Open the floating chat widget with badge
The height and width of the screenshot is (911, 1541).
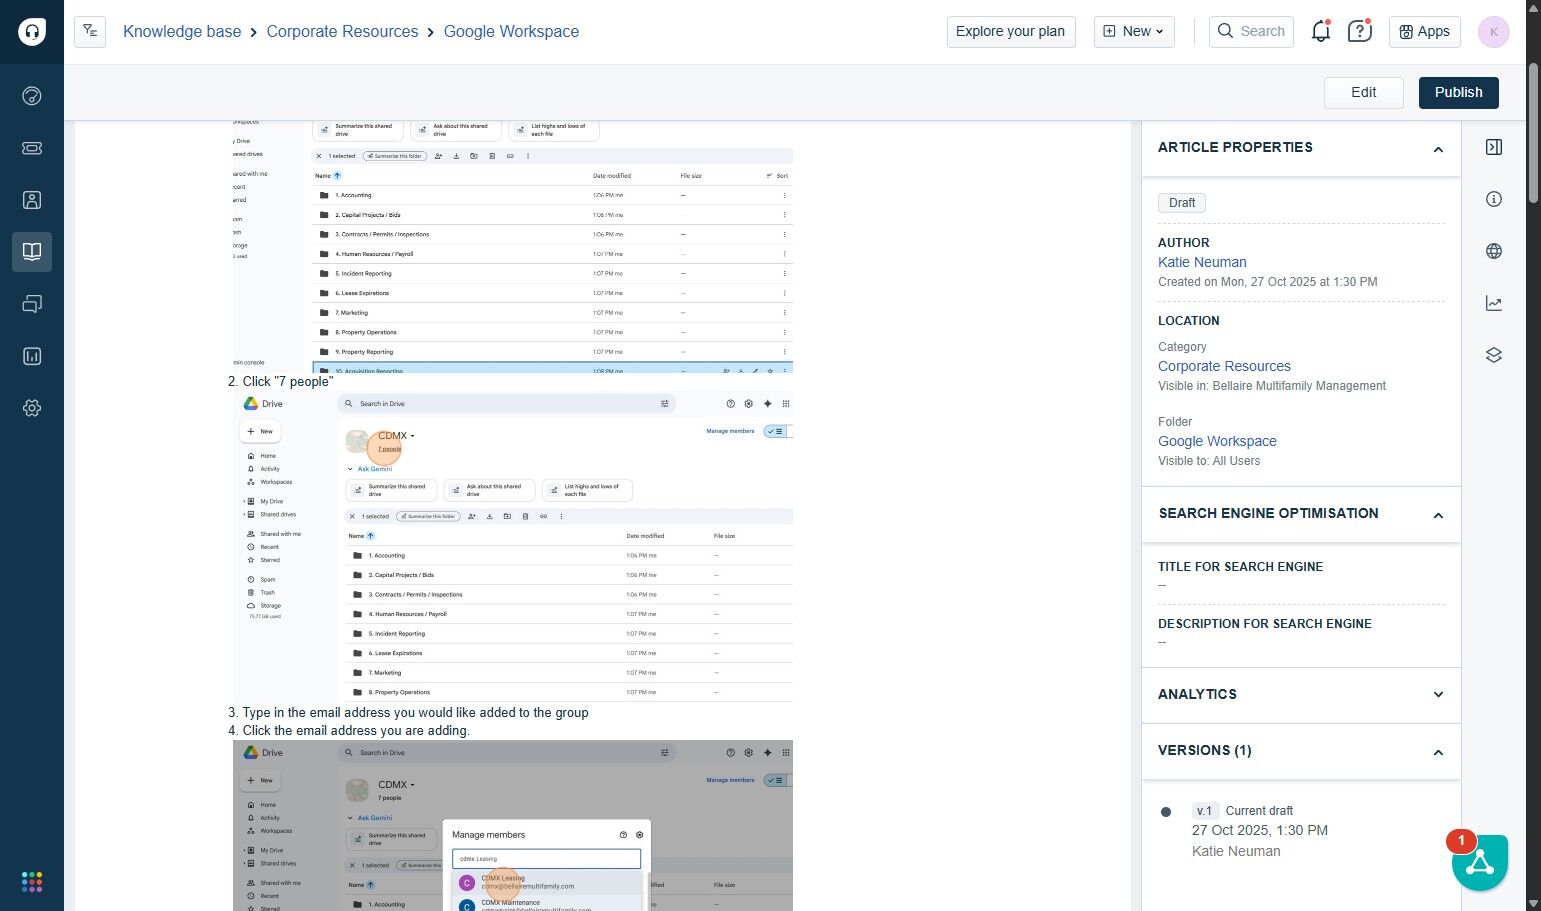(x=1480, y=862)
